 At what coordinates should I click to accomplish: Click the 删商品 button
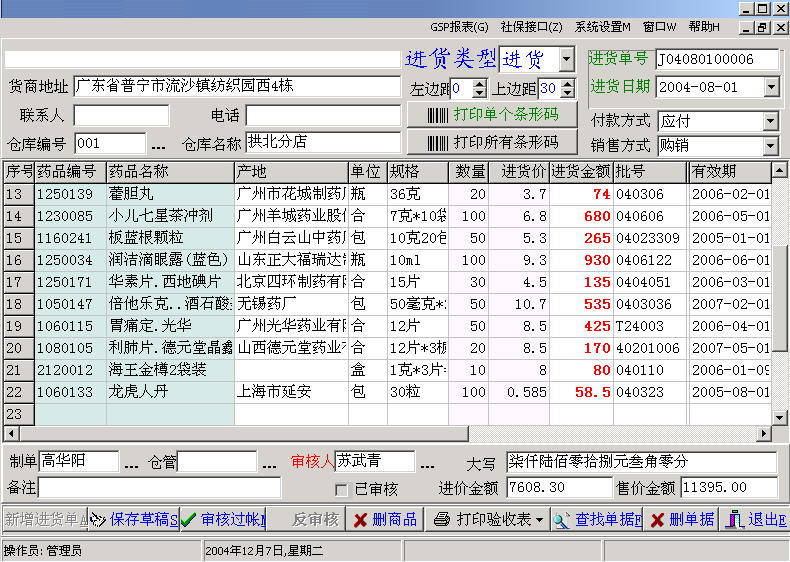[x=385, y=520]
